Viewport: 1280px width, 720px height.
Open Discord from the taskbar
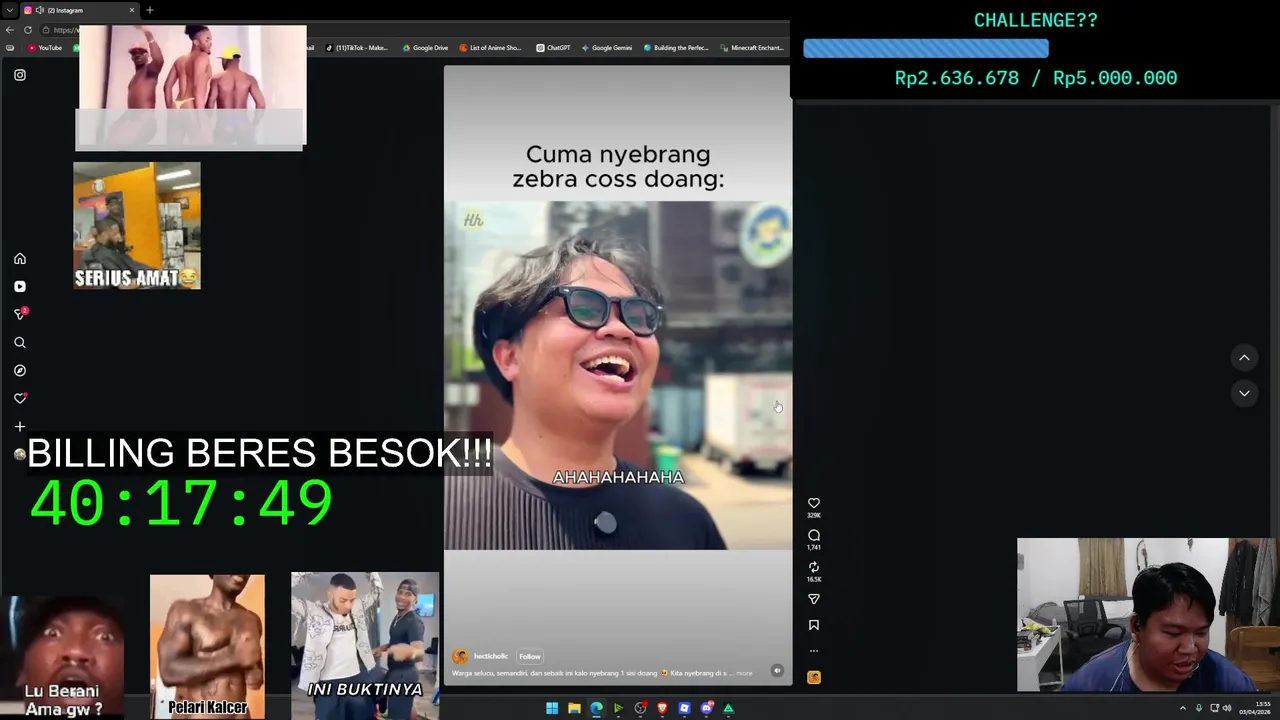(x=707, y=708)
